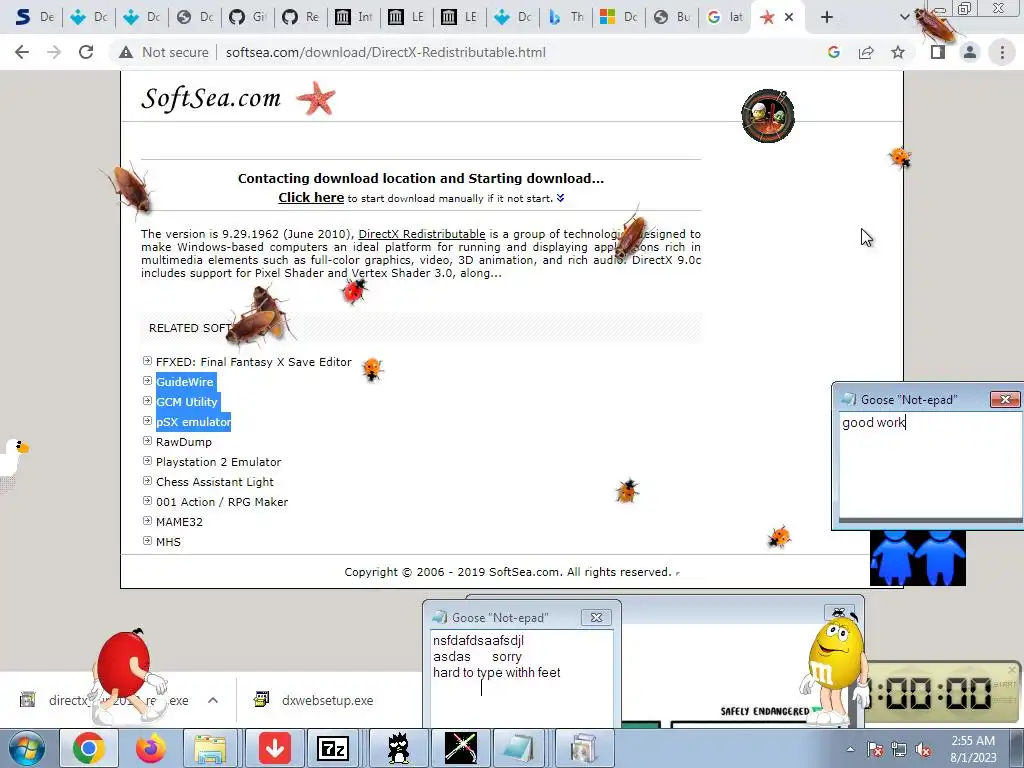This screenshot has height=768, width=1024.
Task: Open the DirectX Redistributable link
Action: tap(422, 234)
